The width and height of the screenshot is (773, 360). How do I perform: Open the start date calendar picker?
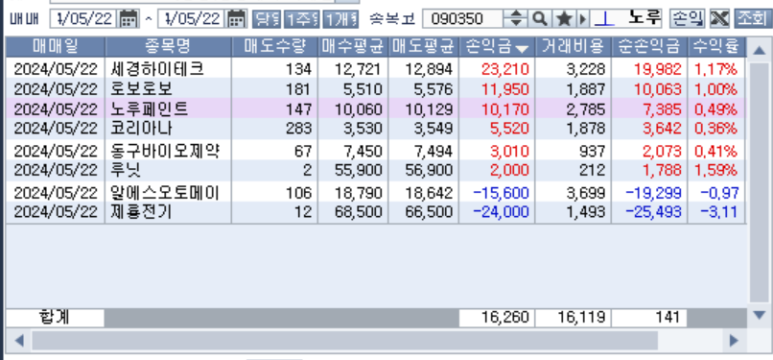click(129, 19)
